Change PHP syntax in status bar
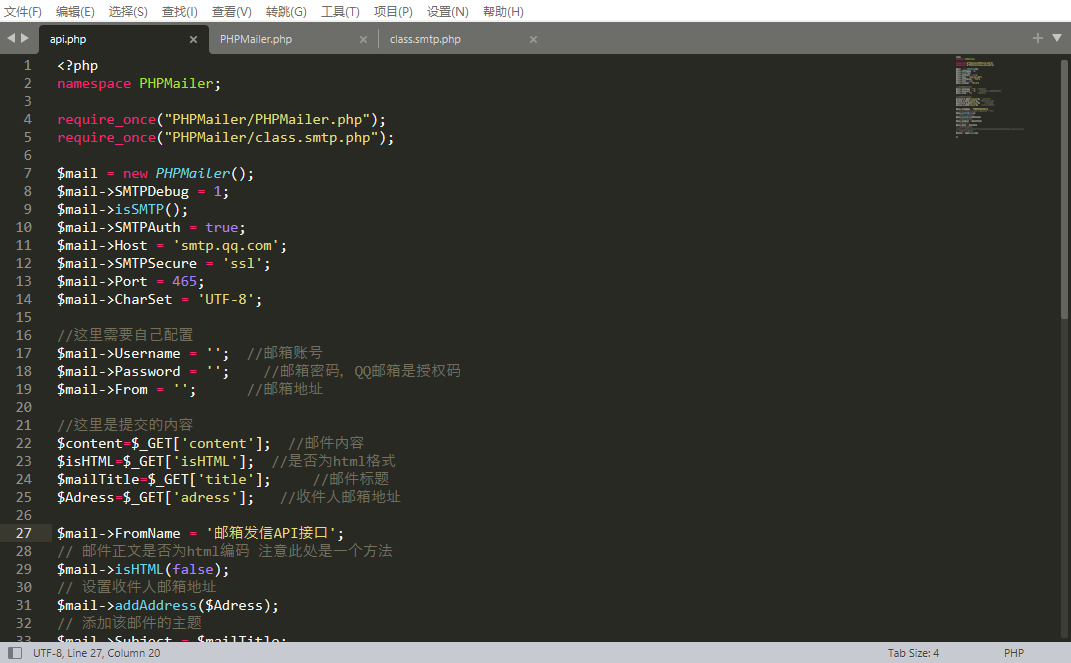Viewport: 1071px width, 663px height. (1013, 653)
